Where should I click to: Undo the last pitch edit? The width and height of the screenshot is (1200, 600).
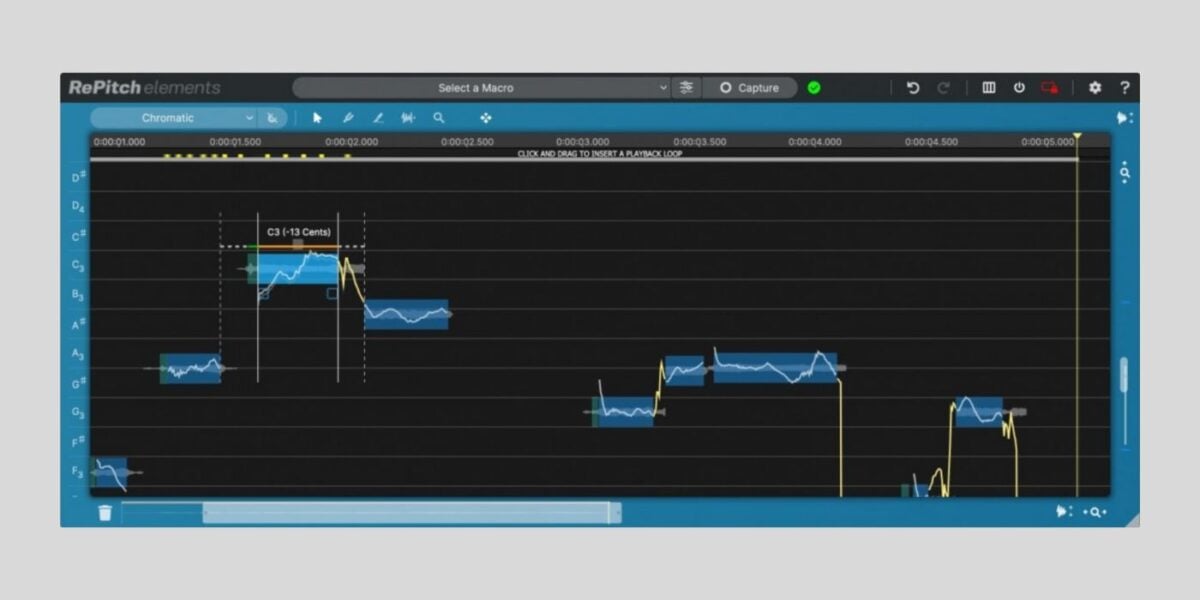click(913, 87)
